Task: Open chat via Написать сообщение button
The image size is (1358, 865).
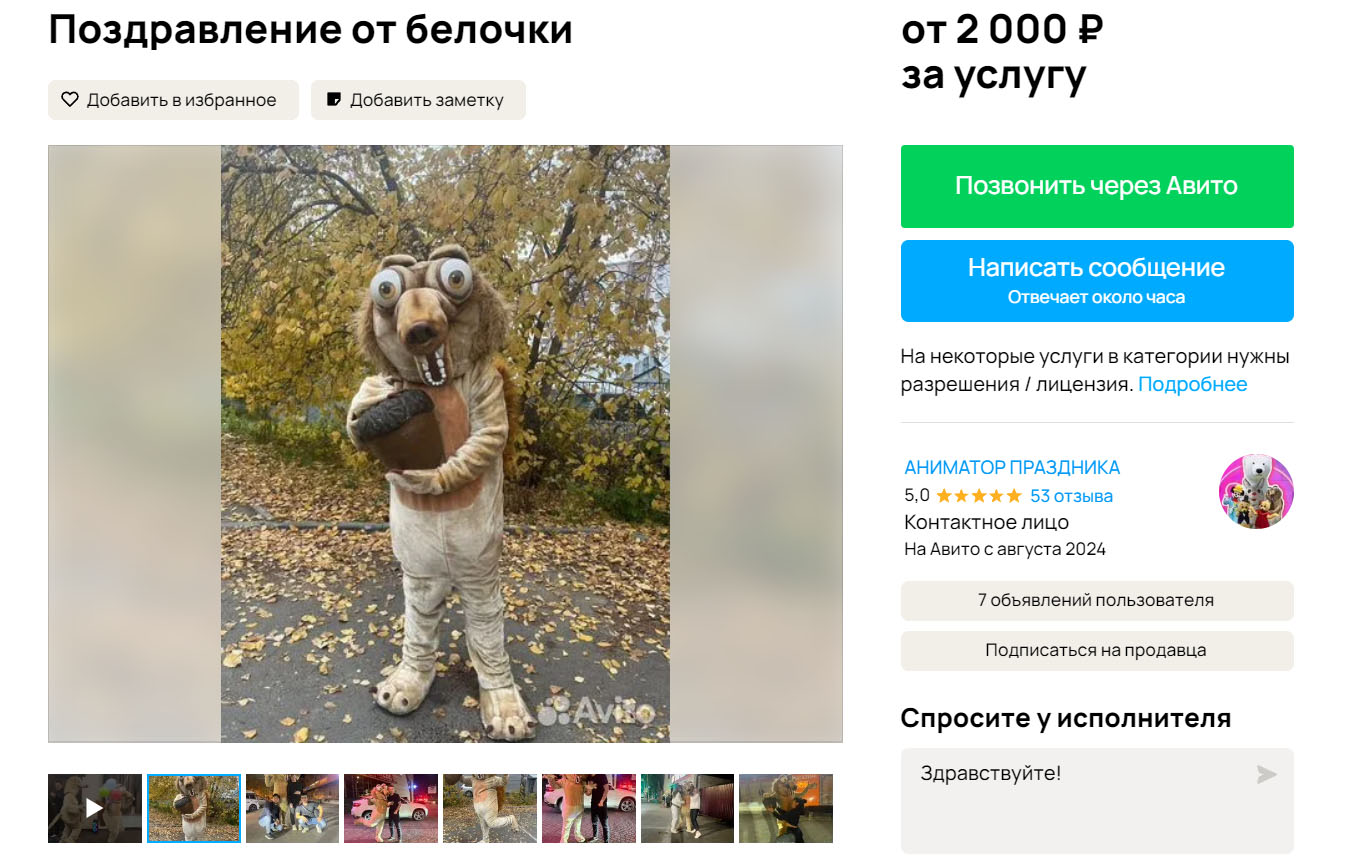Action: [x=1097, y=281]
